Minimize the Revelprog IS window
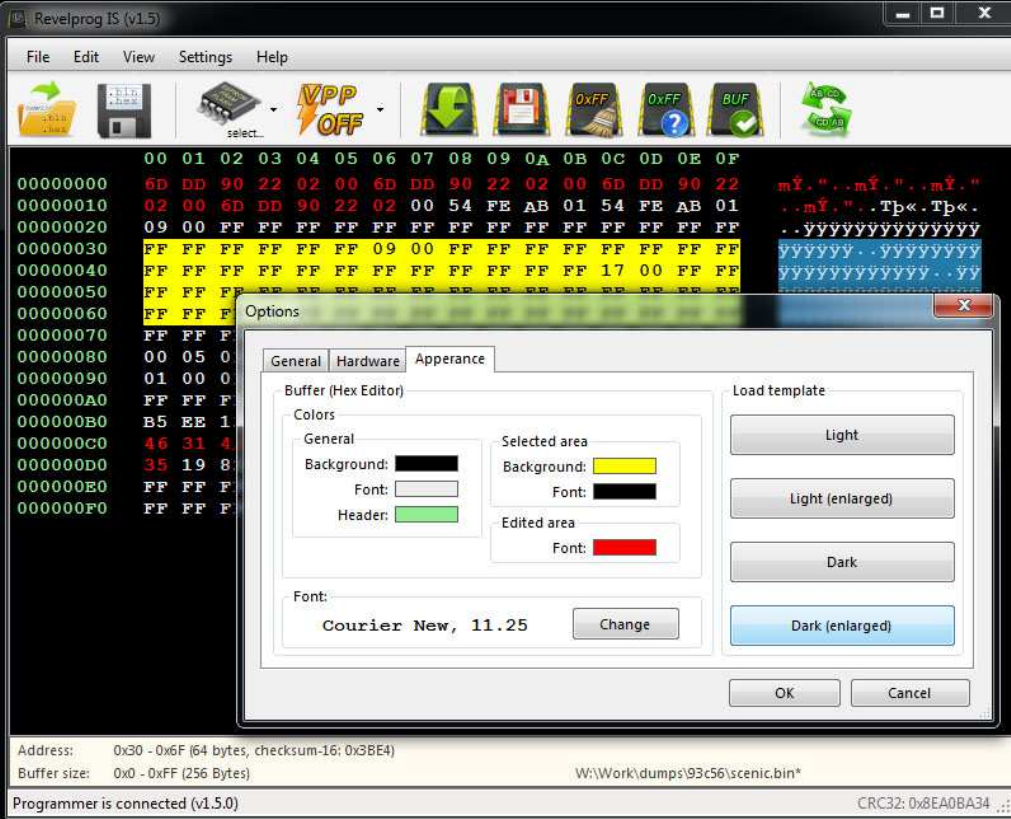Image resolution: width=1011 pixels, height=819 pixels. pyautogui.click(x=903, y=14)
